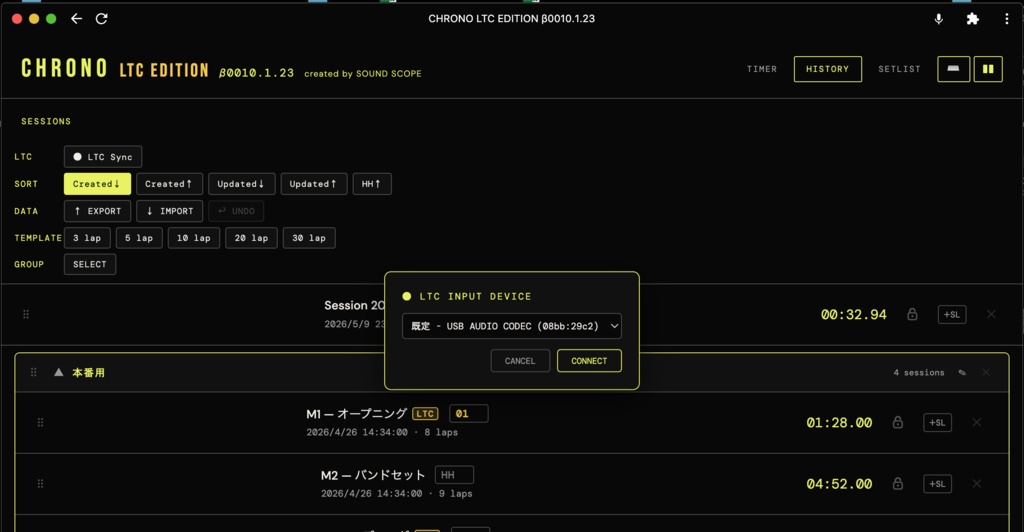Grab the drag handle of 本番用 group

pos(33,373)
